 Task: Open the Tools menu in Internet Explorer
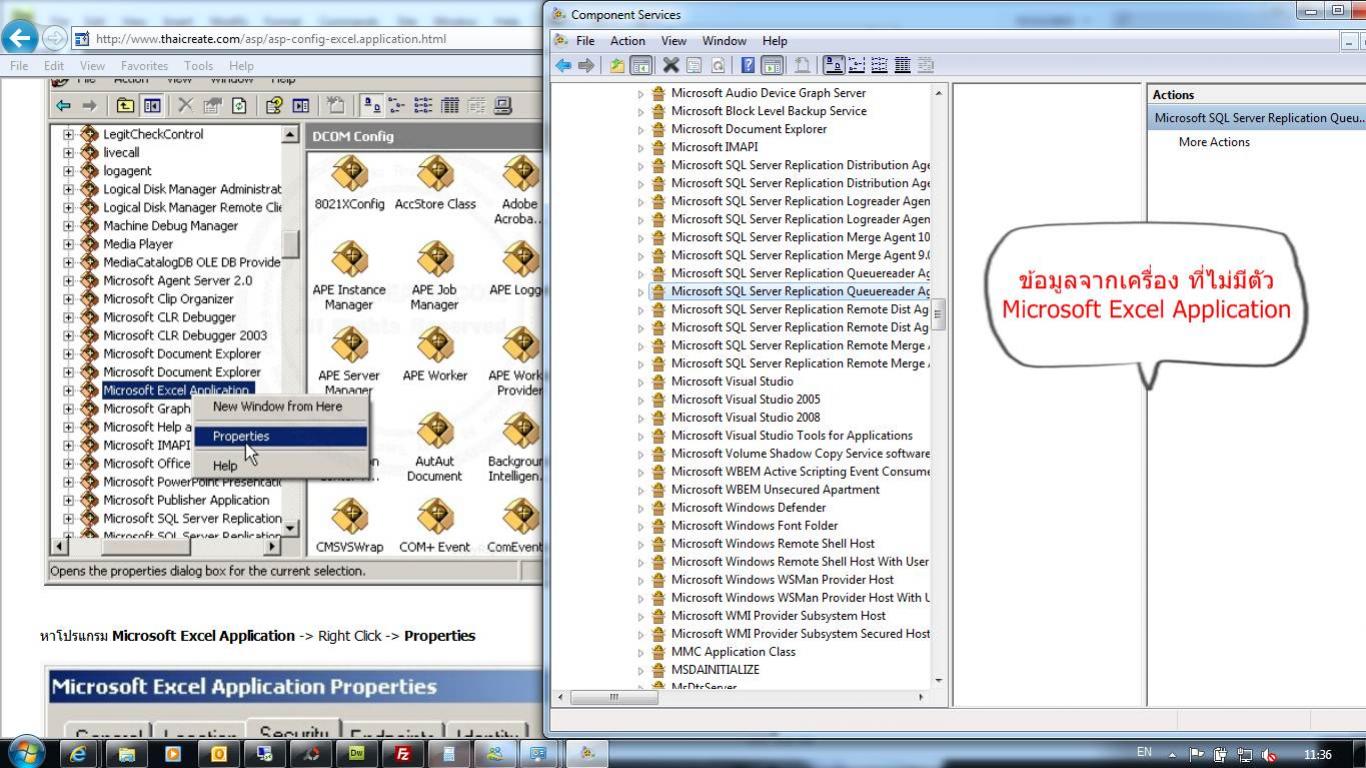tap(198, 66)
